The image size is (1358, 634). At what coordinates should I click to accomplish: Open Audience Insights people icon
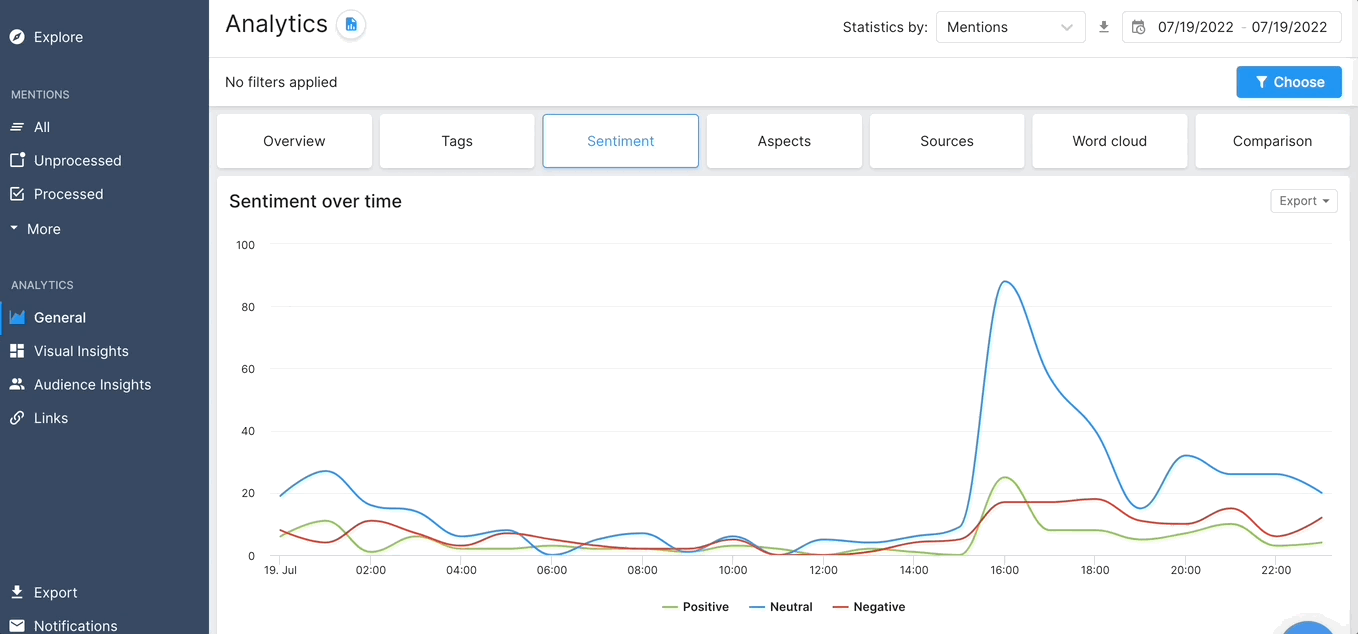click(x=17, y=384)
